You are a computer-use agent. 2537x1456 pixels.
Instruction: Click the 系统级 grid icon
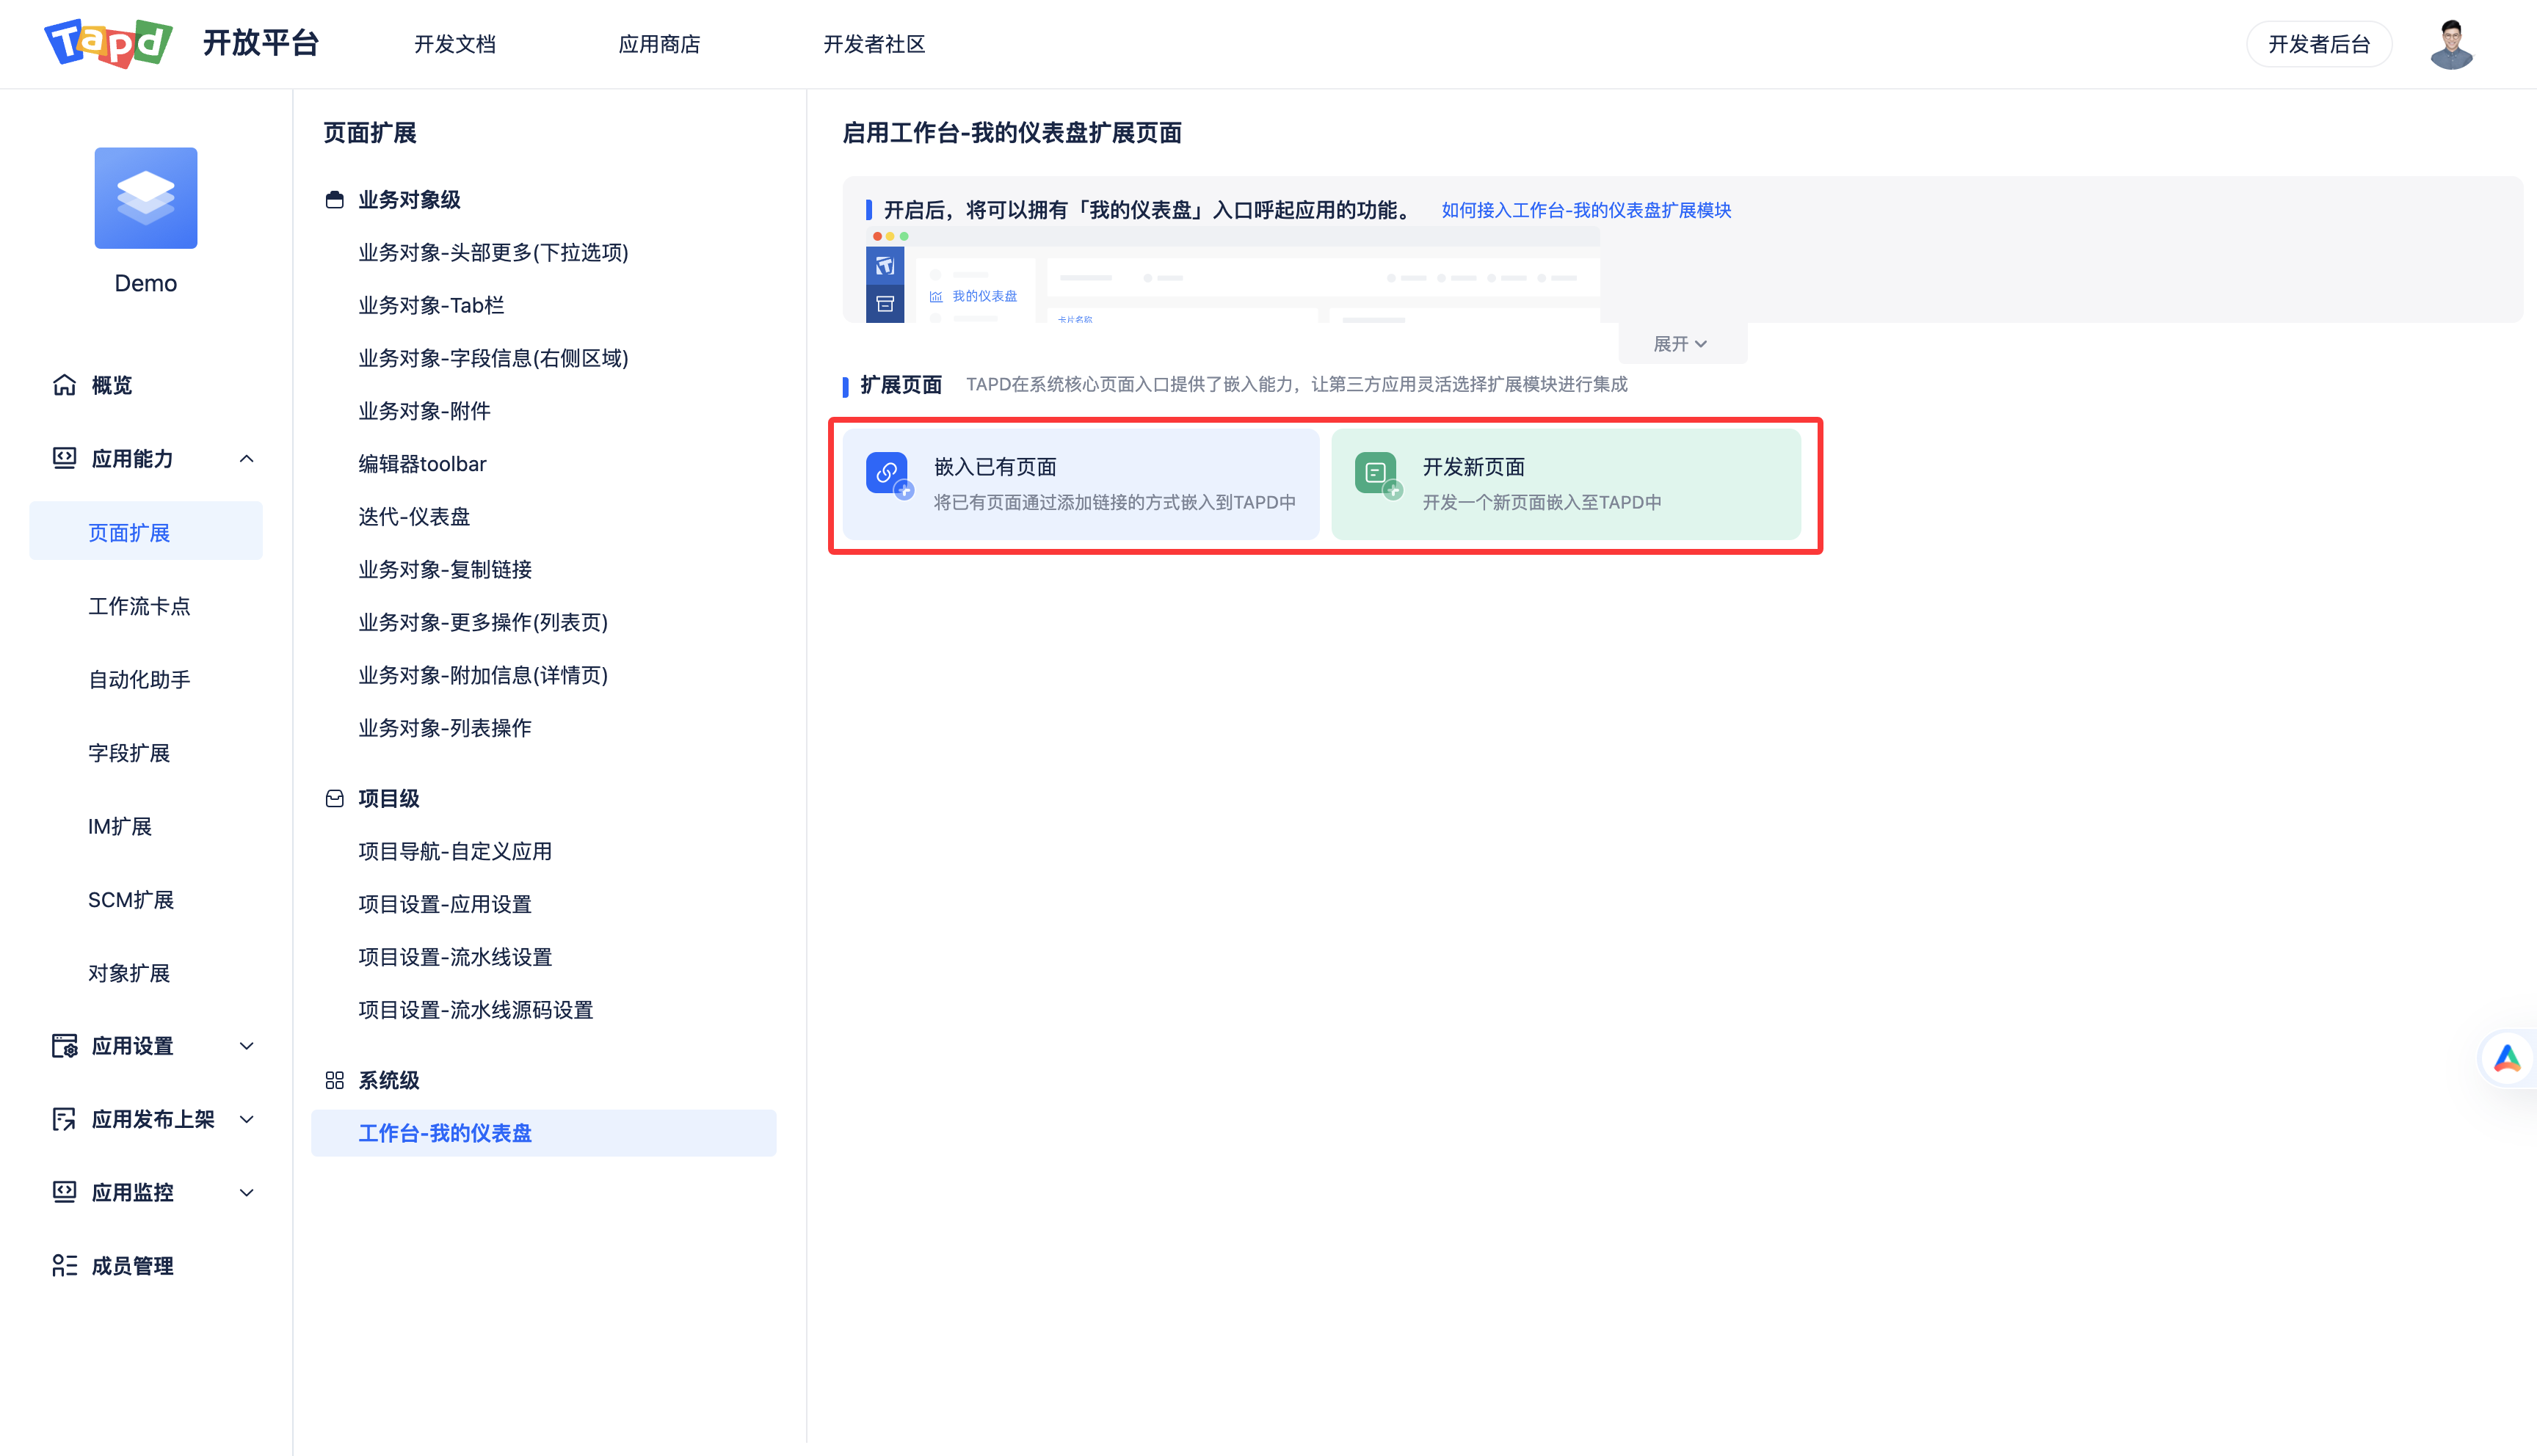(334, 1079)
